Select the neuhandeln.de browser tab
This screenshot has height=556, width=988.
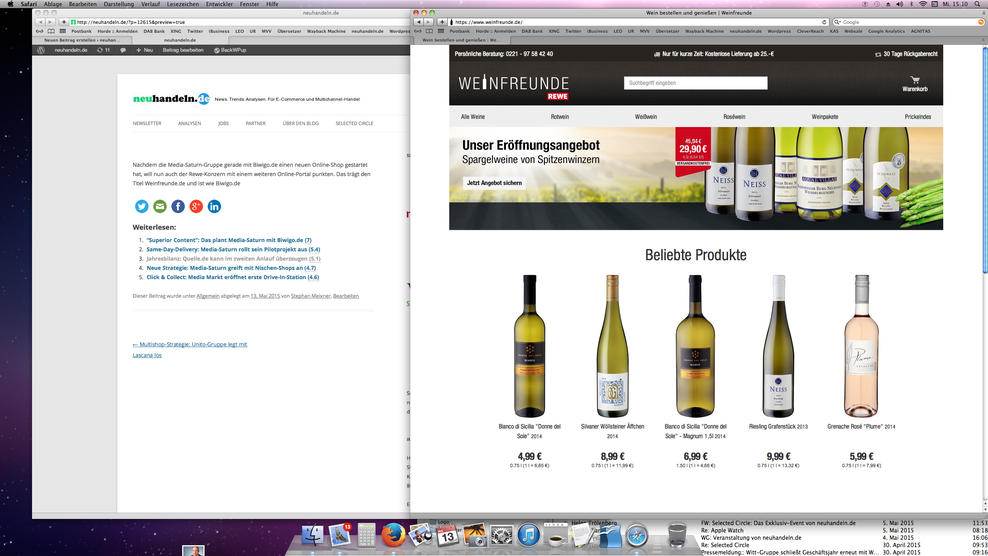point(180,40)
